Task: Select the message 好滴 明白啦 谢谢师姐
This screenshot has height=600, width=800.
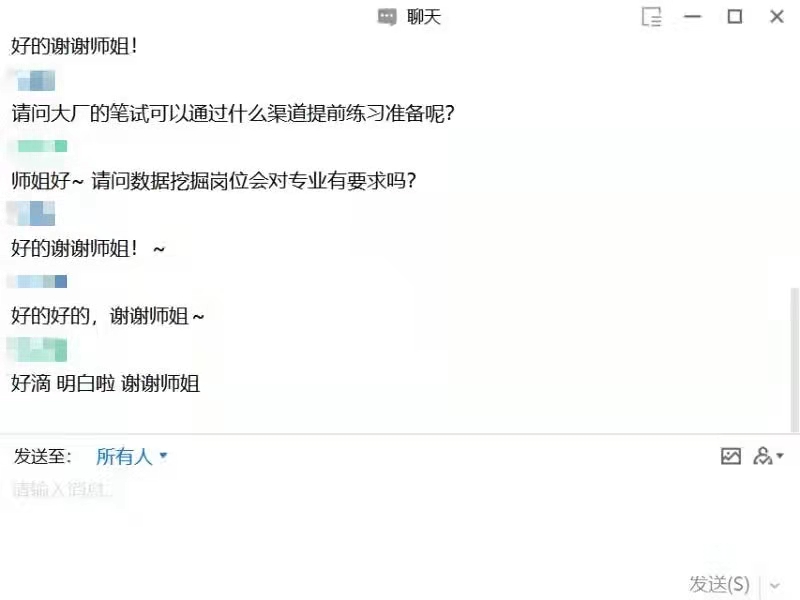Action: (x=105, y=384)
